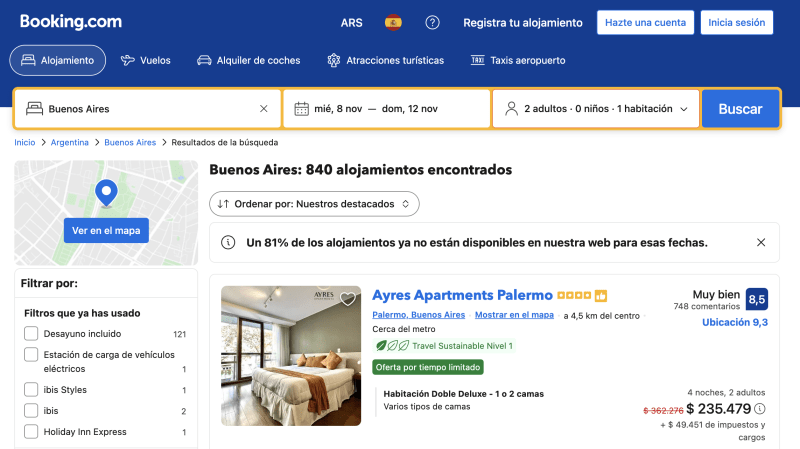Click the 8,5 review score badge
The image size is (800, 449).
click(757, 300)
